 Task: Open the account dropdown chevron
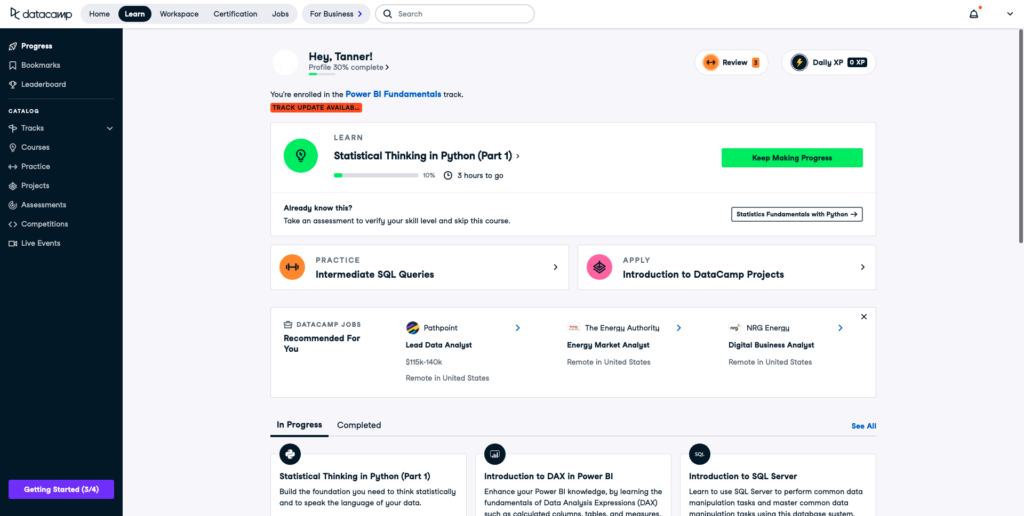tap(1010, 14)
